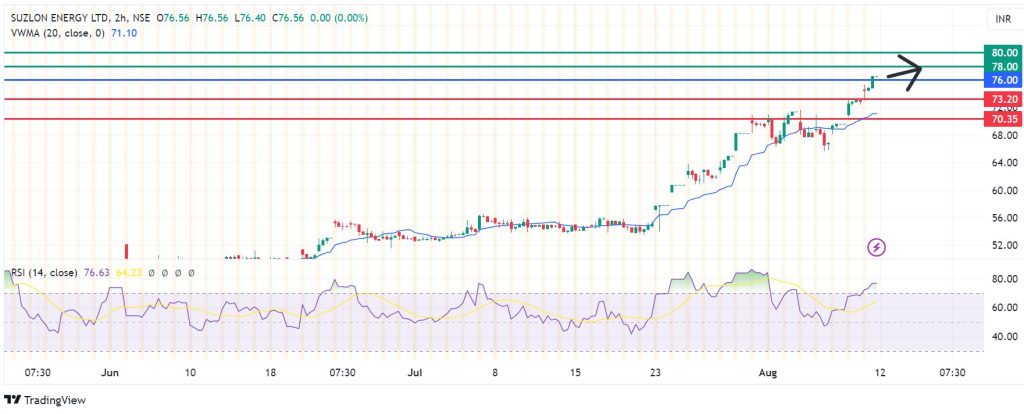Click the TradingView logo link
Image resolution: width=1024 pixels, height=414 pixels.
45,400
